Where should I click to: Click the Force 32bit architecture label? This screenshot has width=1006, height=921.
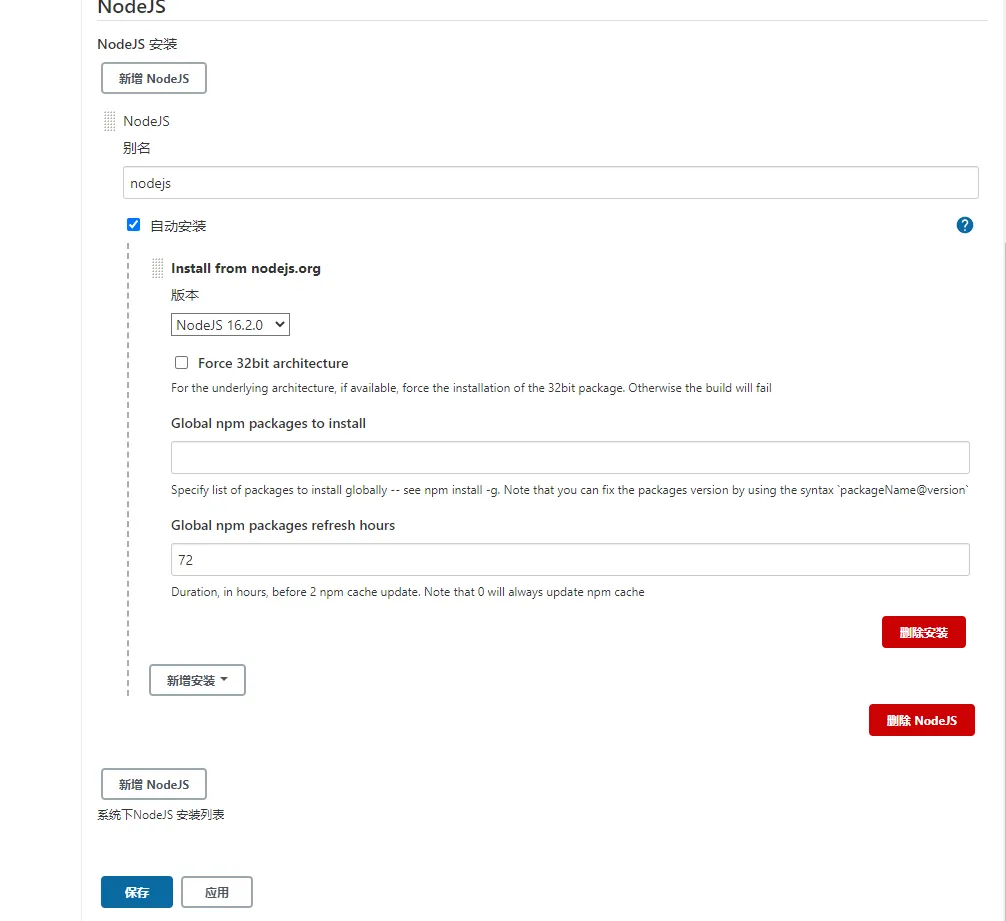coord(273,363)
